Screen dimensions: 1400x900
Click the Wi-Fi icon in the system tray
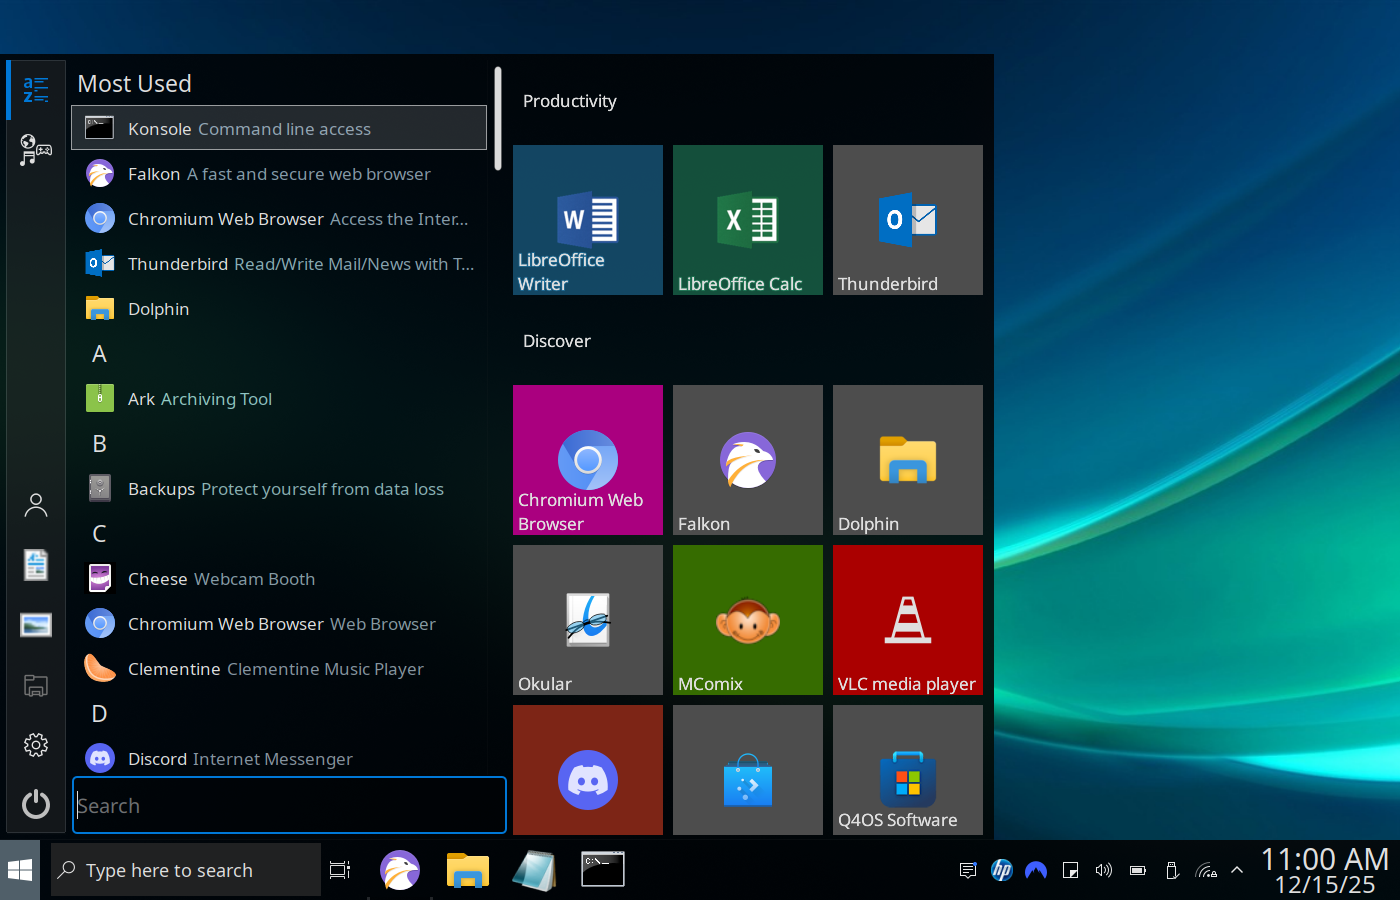[x=1205, y=870]
